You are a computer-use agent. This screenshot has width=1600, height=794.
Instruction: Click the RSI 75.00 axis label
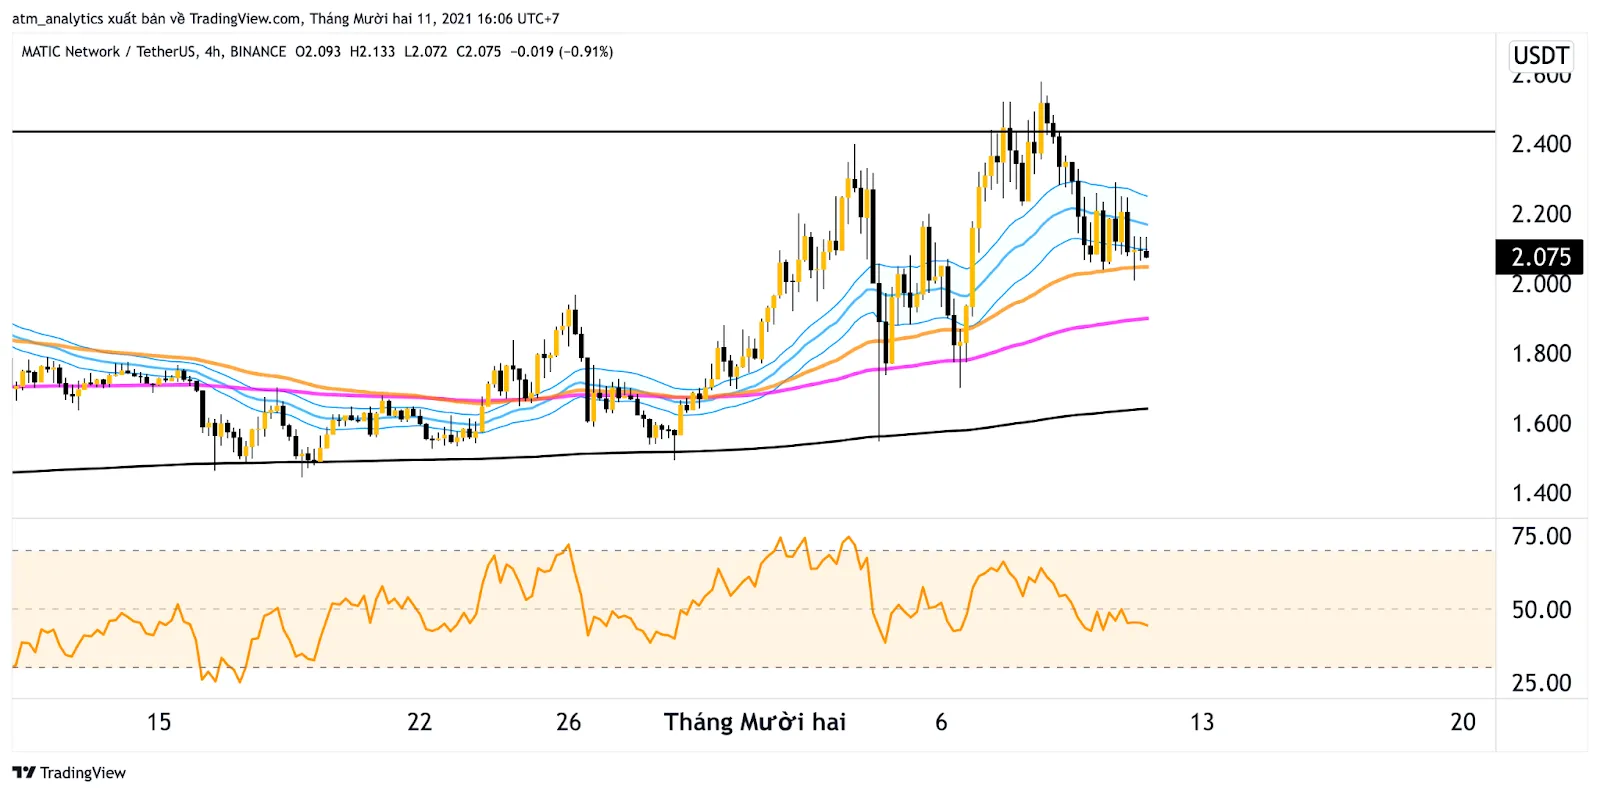coord(1541,536)
